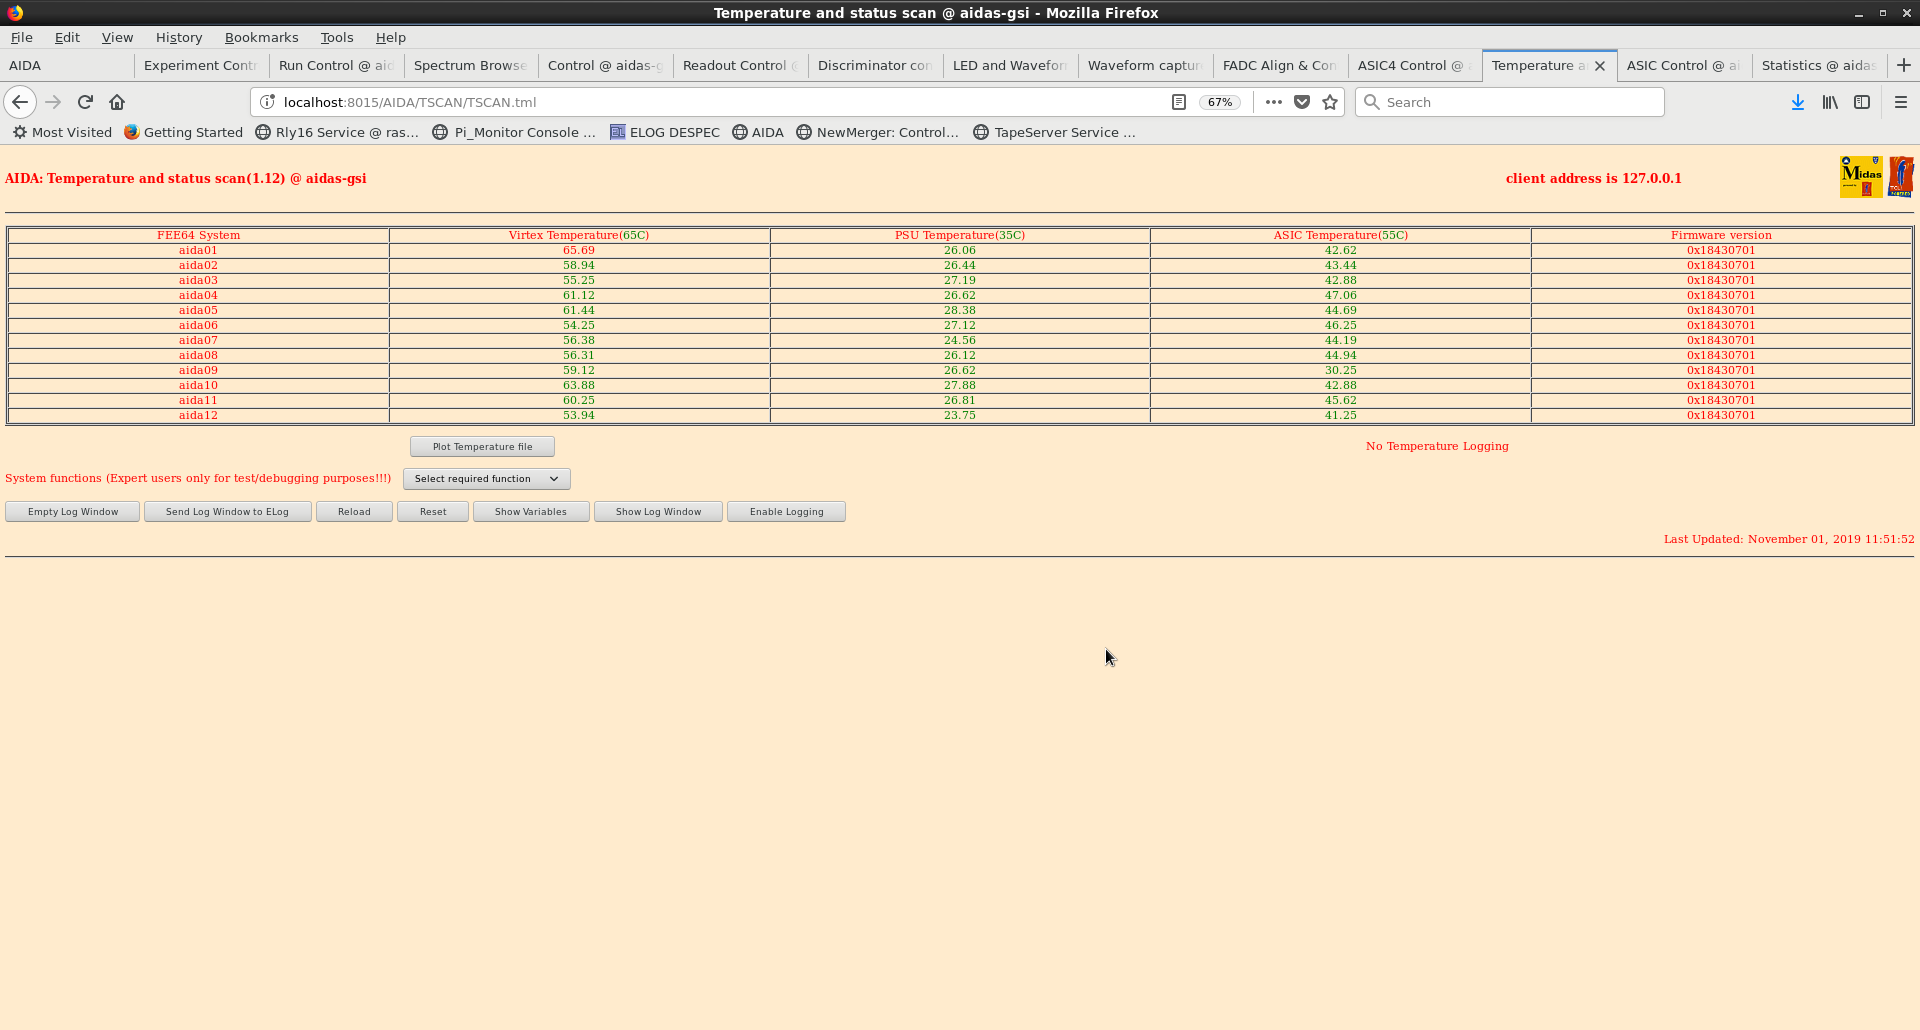Toggle Reader View icon in address bar
1920x1030 pixels.
[x=1179, y=102]
